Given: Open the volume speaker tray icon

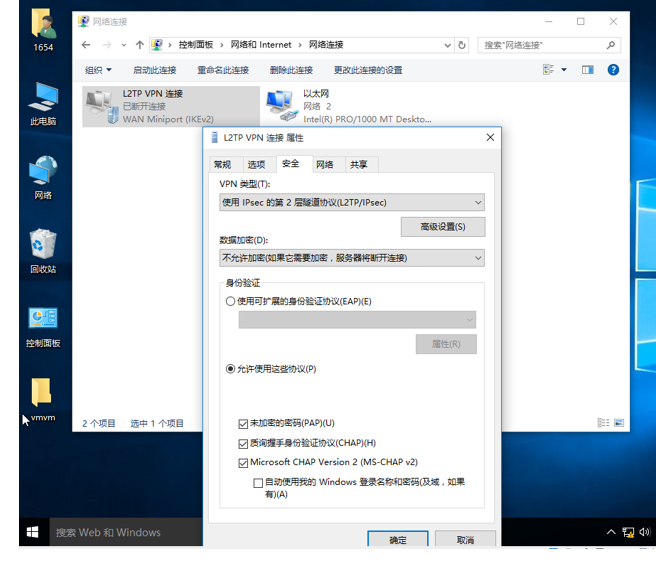Looking at the screenshot, I should click(x=644, y=532).
